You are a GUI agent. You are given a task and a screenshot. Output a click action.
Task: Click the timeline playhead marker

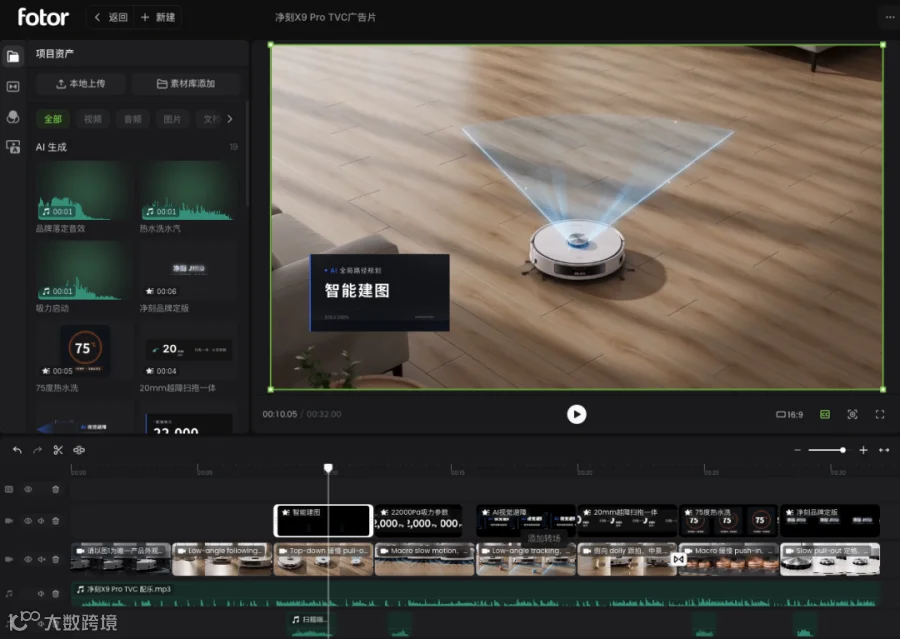(328, 468)
